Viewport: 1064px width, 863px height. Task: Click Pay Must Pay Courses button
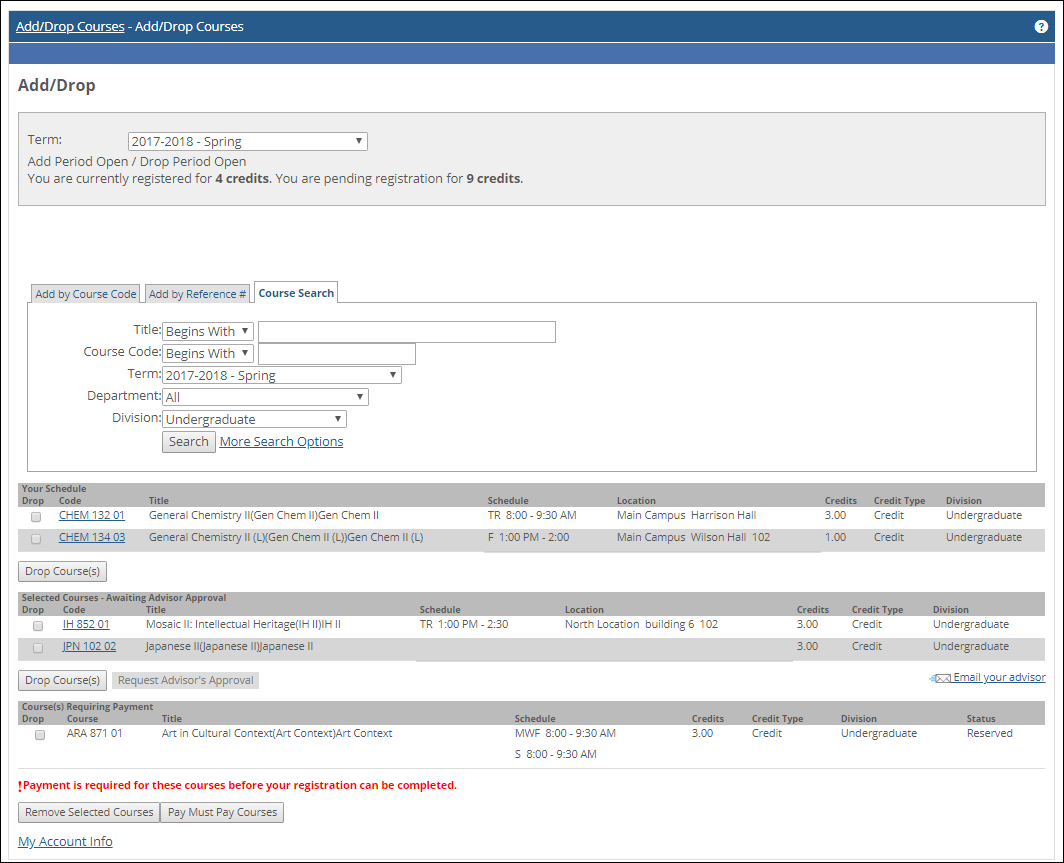click(x=222, y=812)
